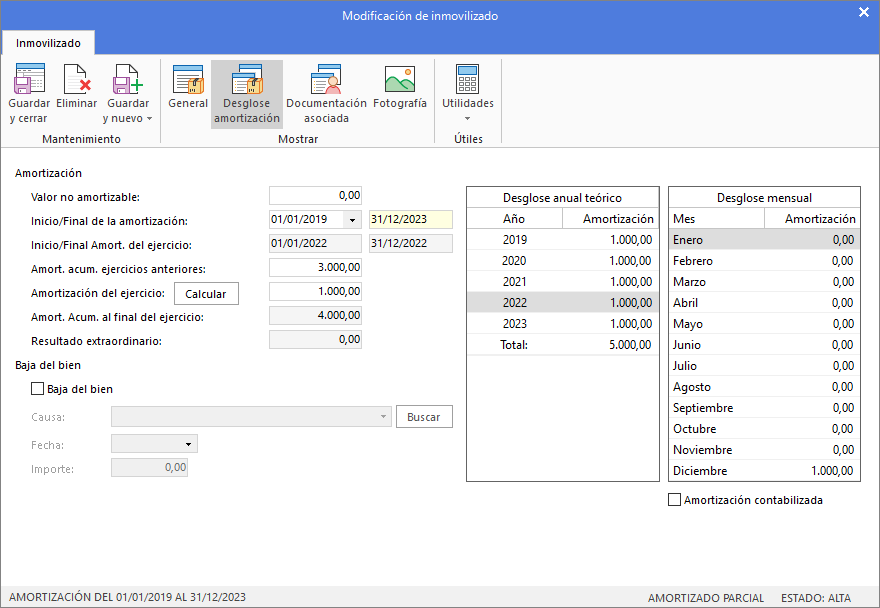880x608 pixels.
Task: Click Amortización header in monthly table
Action: 812,218
